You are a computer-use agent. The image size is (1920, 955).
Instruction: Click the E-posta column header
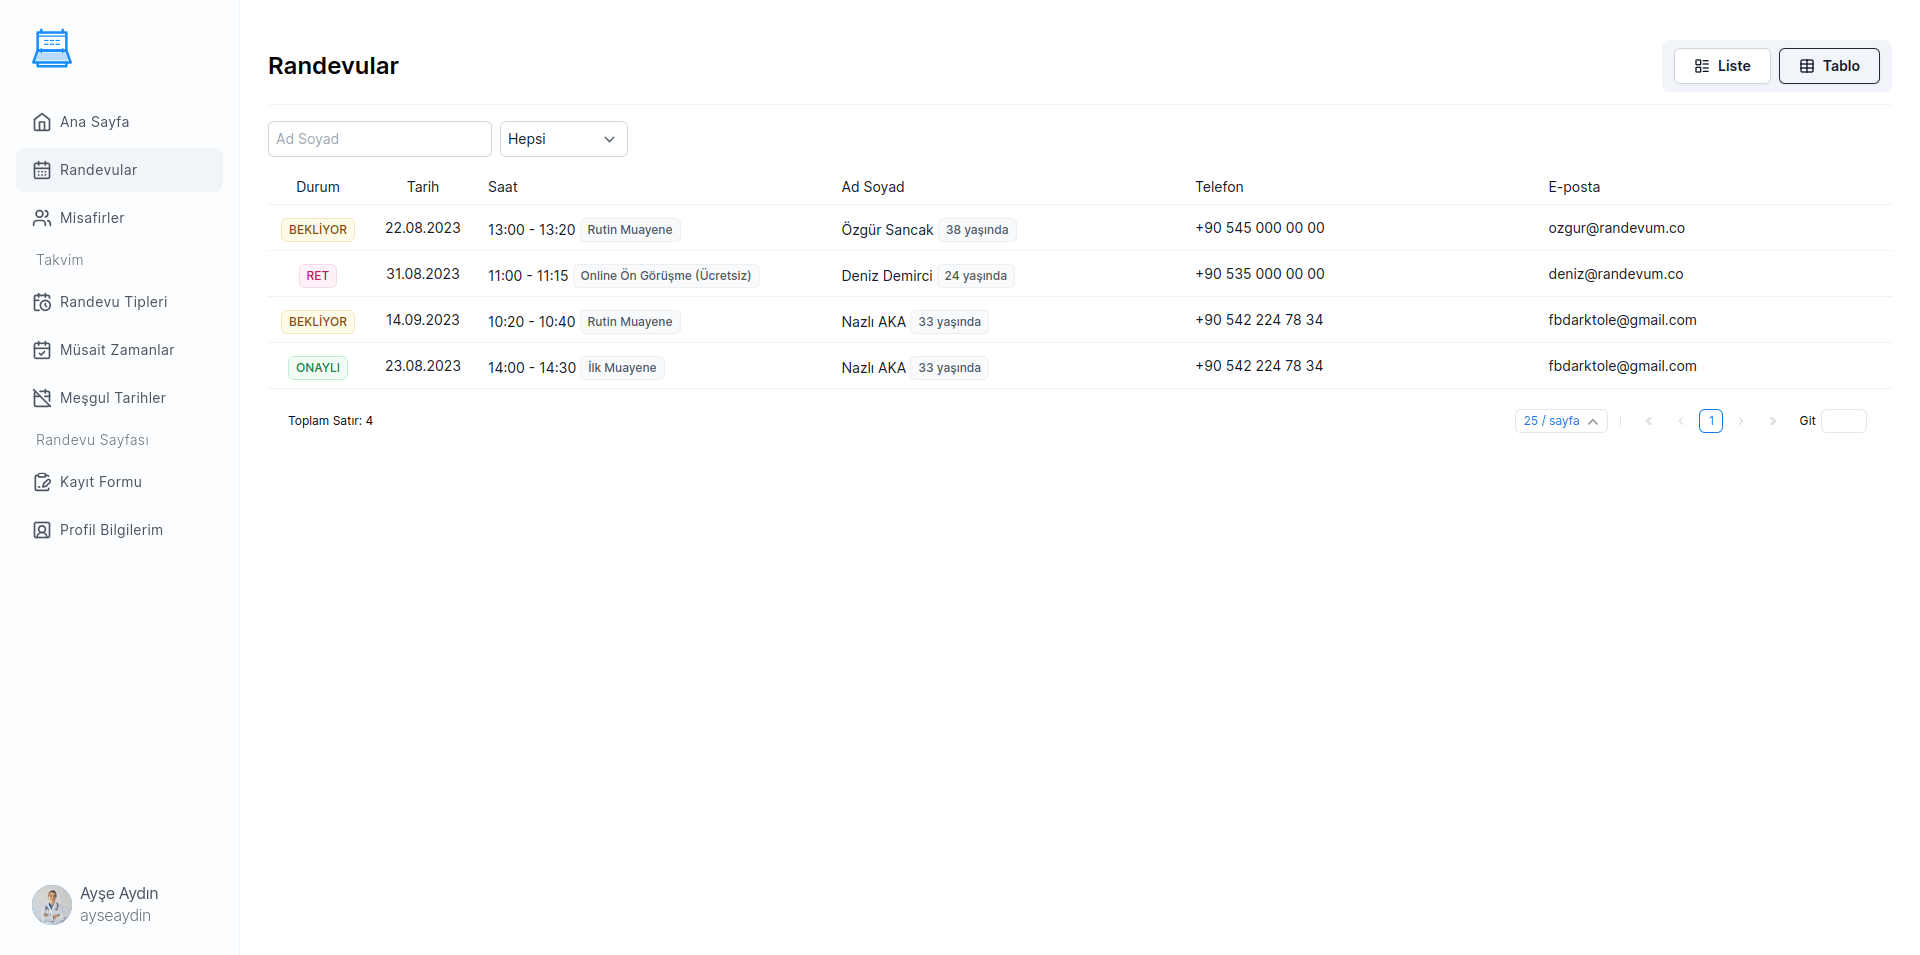1574,187
